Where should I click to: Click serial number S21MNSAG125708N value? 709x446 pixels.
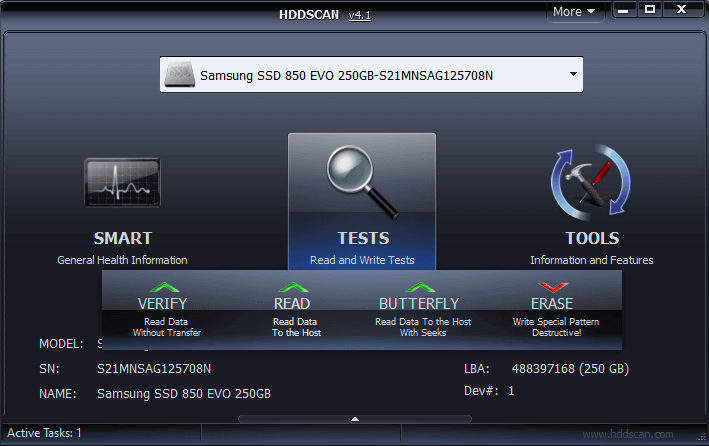(x=154, y=369)
